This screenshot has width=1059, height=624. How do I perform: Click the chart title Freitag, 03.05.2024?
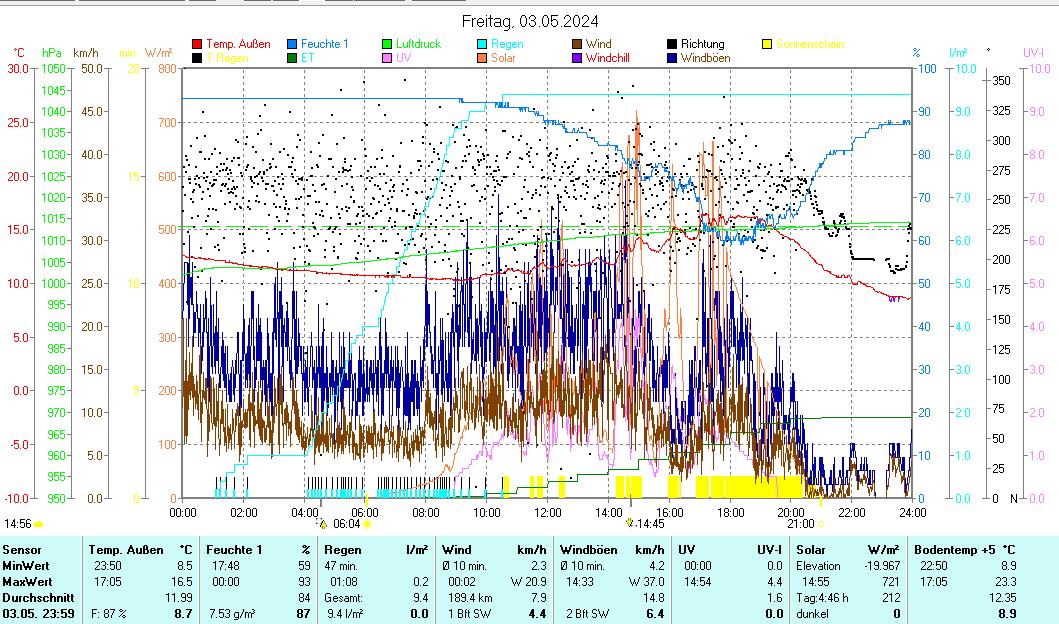[x=530, y=21]
